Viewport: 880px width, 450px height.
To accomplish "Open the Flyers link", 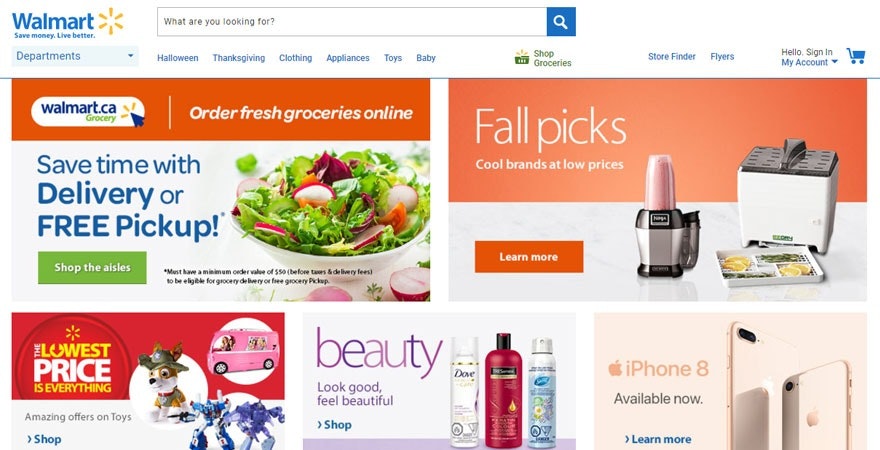I will tap(722, 57).
